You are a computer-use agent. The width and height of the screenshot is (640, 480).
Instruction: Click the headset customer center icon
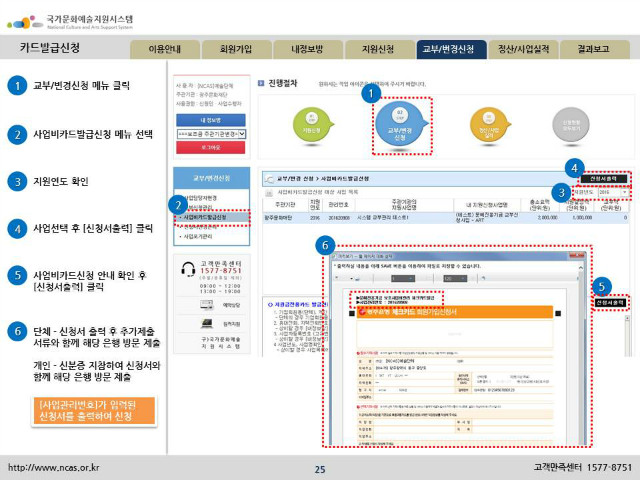188,269
